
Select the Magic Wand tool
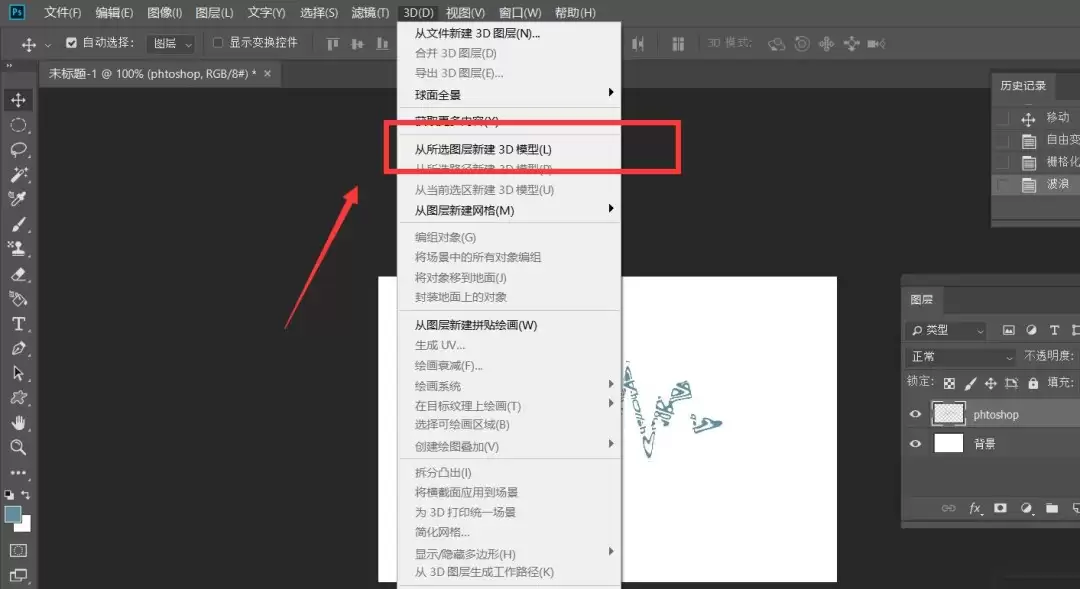coord(19,174)
